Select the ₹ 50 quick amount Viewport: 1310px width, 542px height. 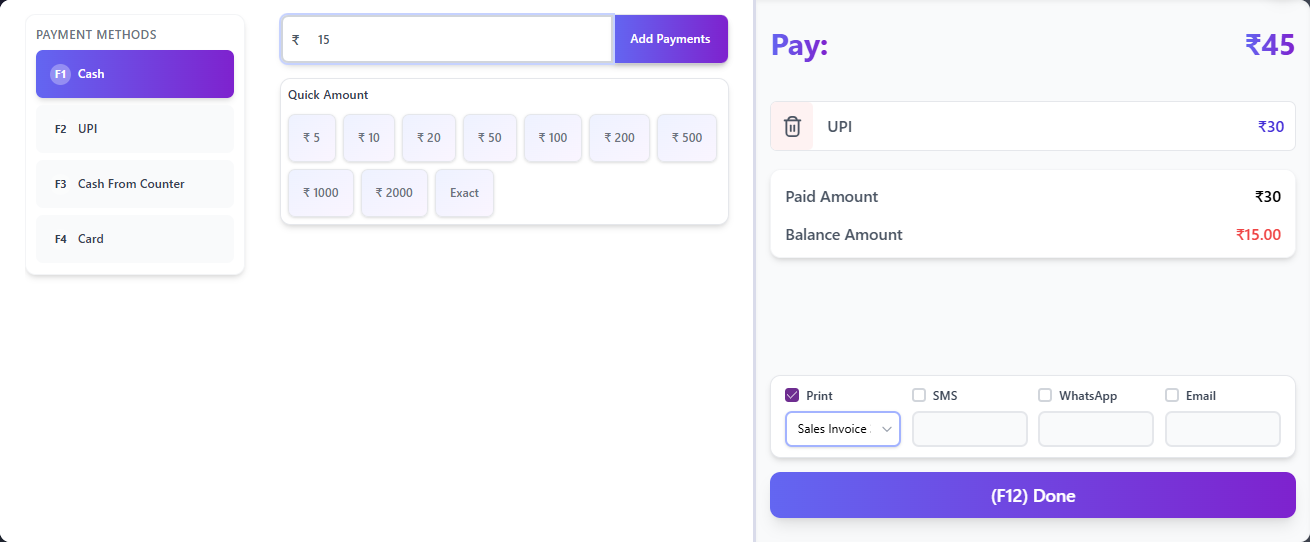(x=489, y=138)
